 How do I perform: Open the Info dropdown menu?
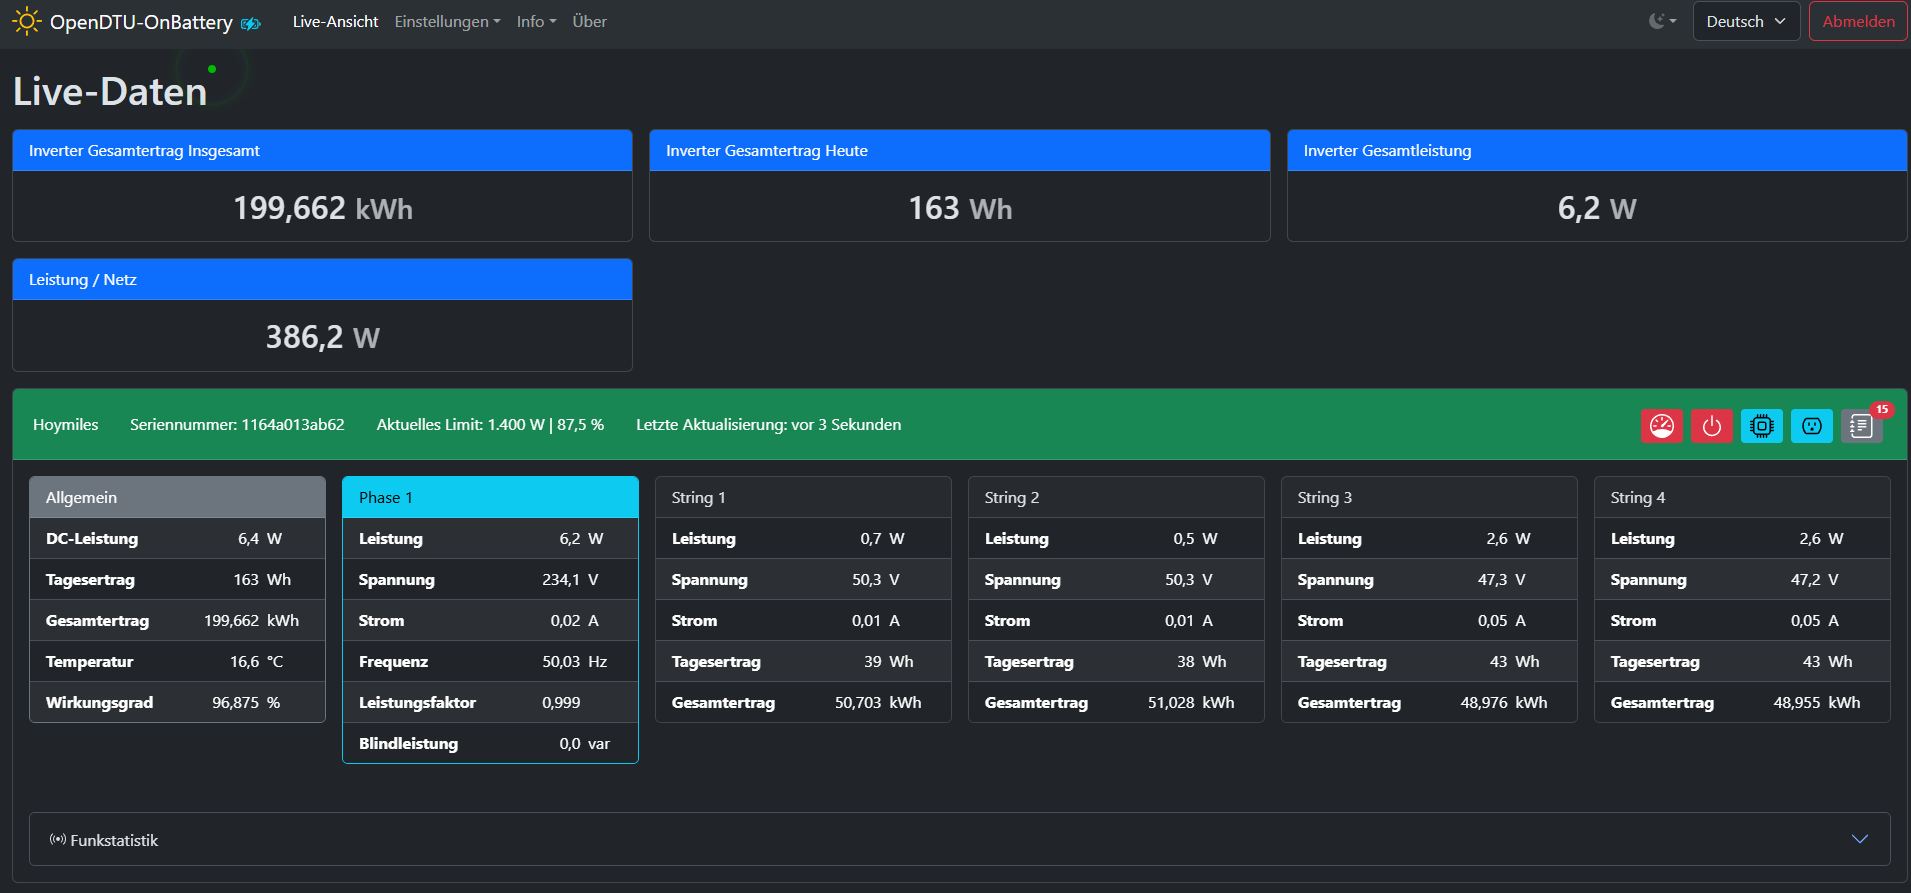[536, 21]
